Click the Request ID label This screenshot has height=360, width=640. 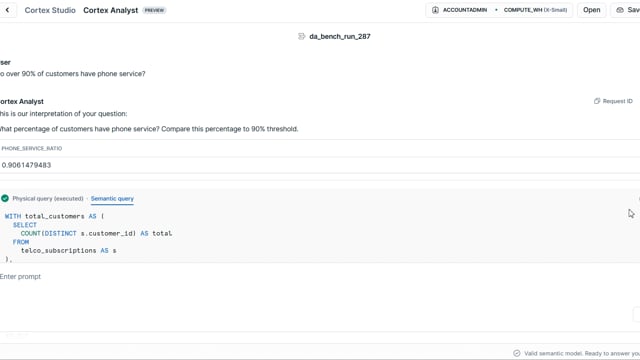pyautogui.click(x=617, y=101)
